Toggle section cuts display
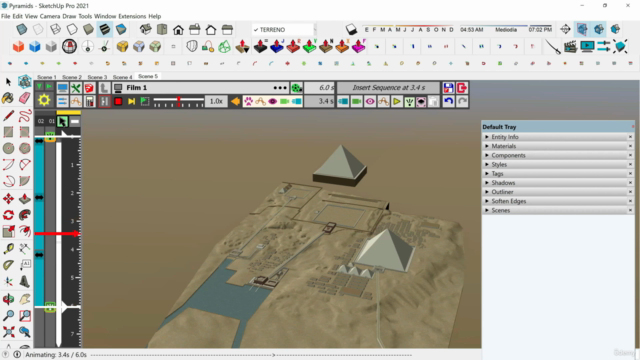The image size is (640, 360). (x=599, y=29)
